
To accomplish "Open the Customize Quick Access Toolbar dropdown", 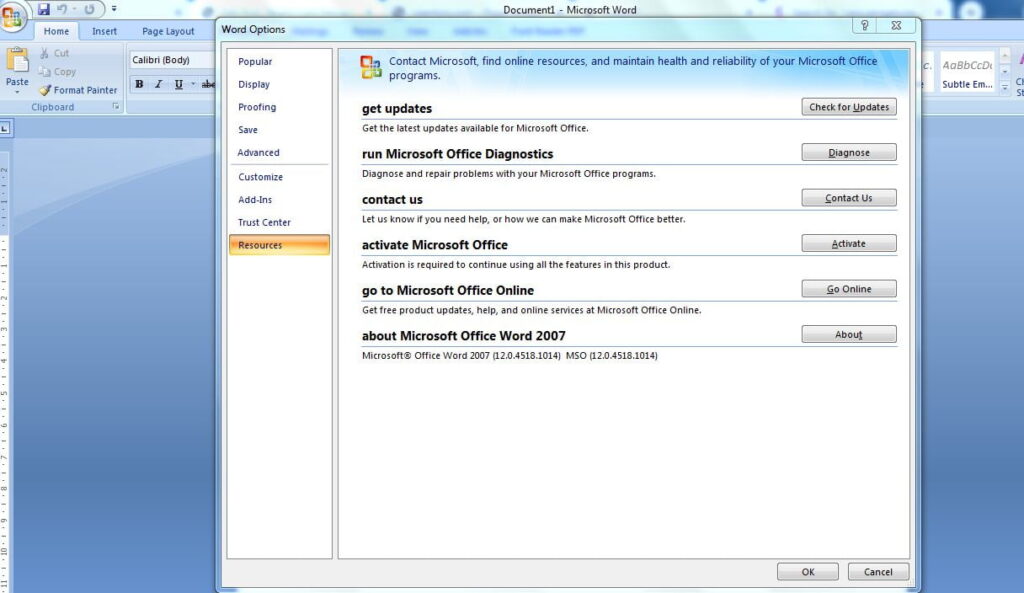I will click(114, 9).
